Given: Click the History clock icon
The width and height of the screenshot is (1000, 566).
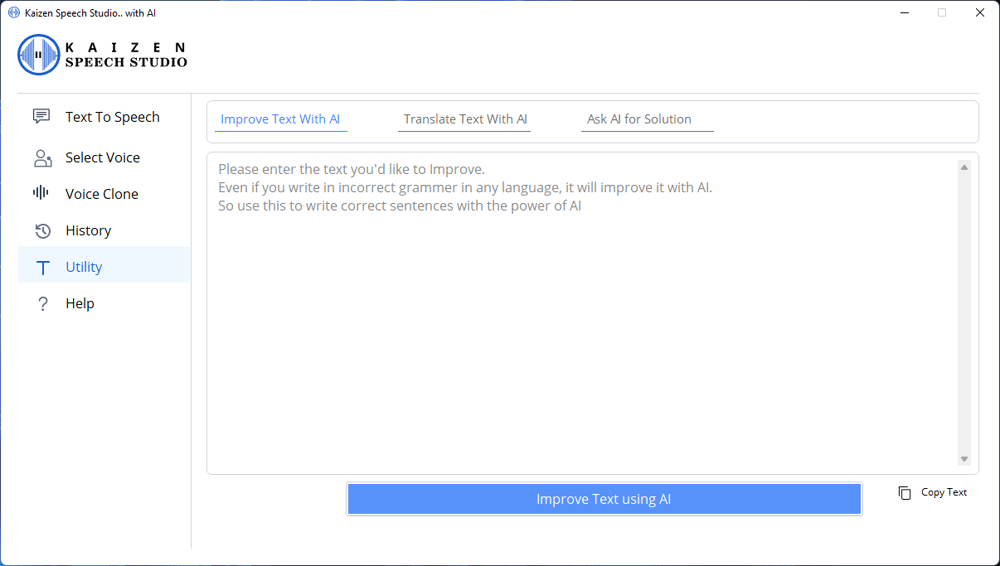Looking at the screenshot, I should point(42,231).
